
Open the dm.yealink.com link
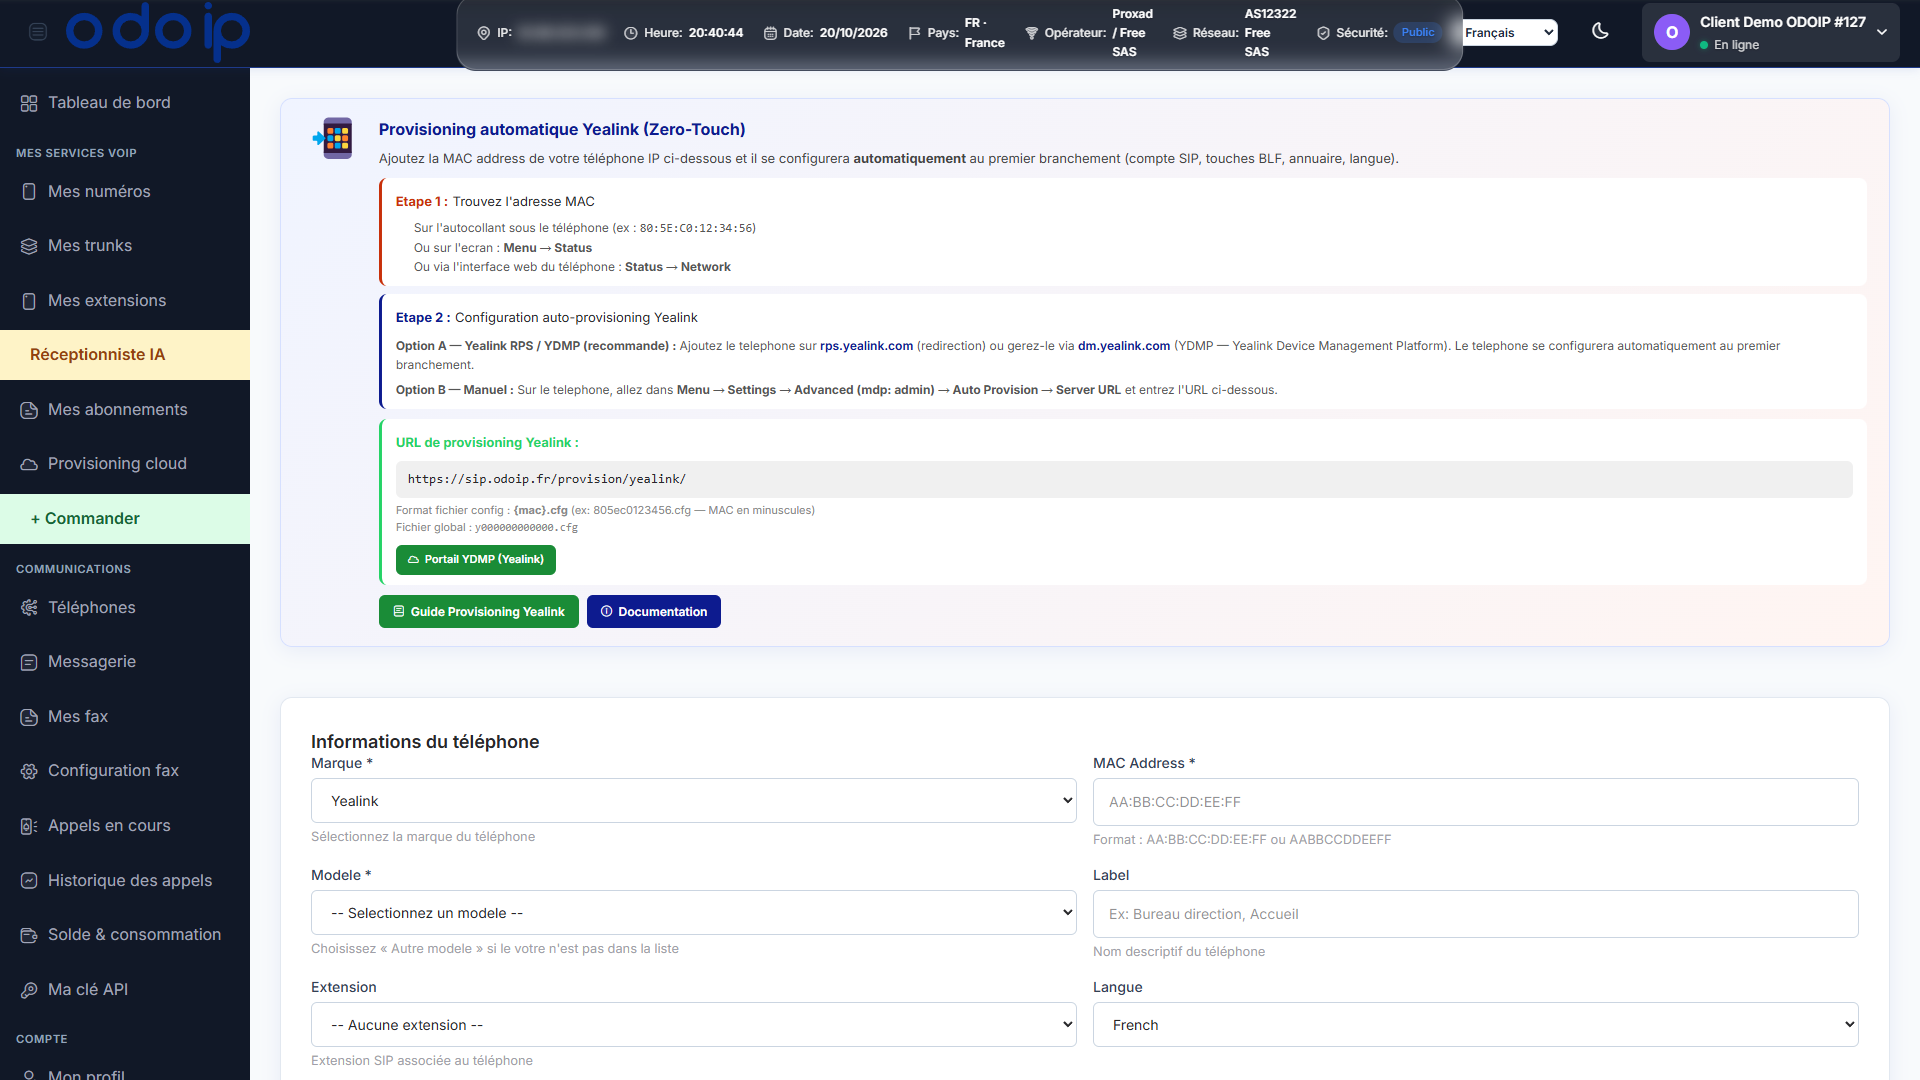point(1123,346)
